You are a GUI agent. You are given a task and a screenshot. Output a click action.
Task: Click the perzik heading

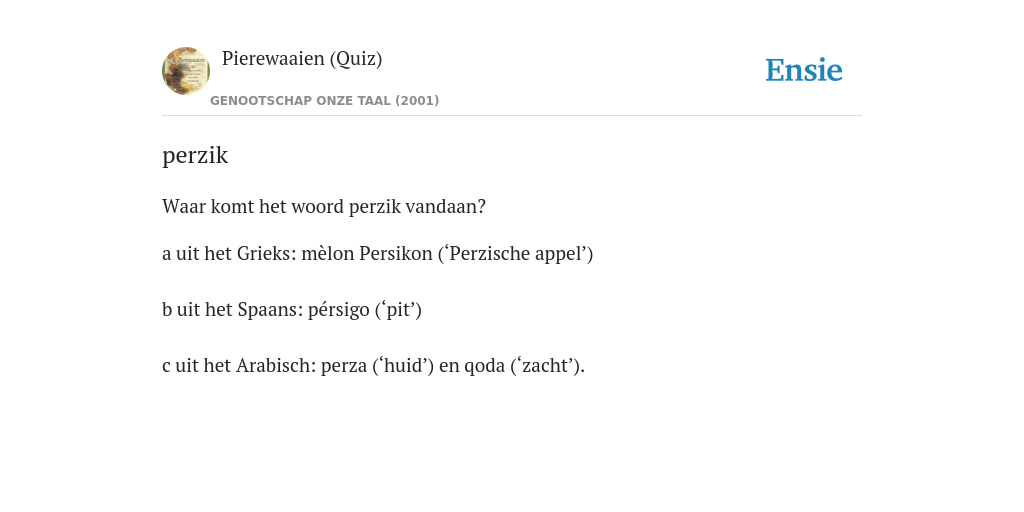(195, 155)
